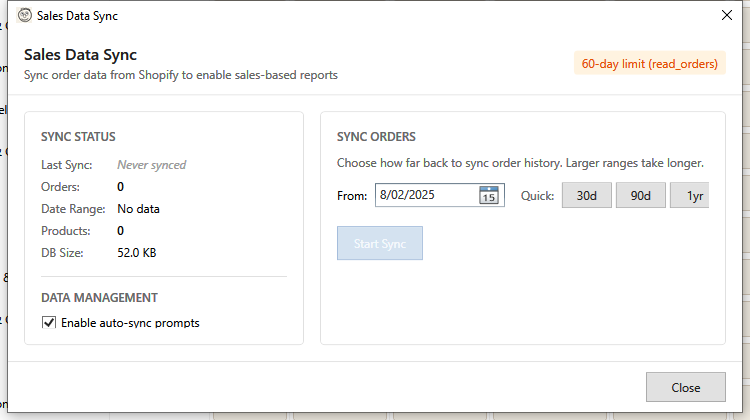Viewport: 750px width, 420px height.
Task: Click 'Sync order data from Shopify' subtitle
Action: tap(181, 75)
